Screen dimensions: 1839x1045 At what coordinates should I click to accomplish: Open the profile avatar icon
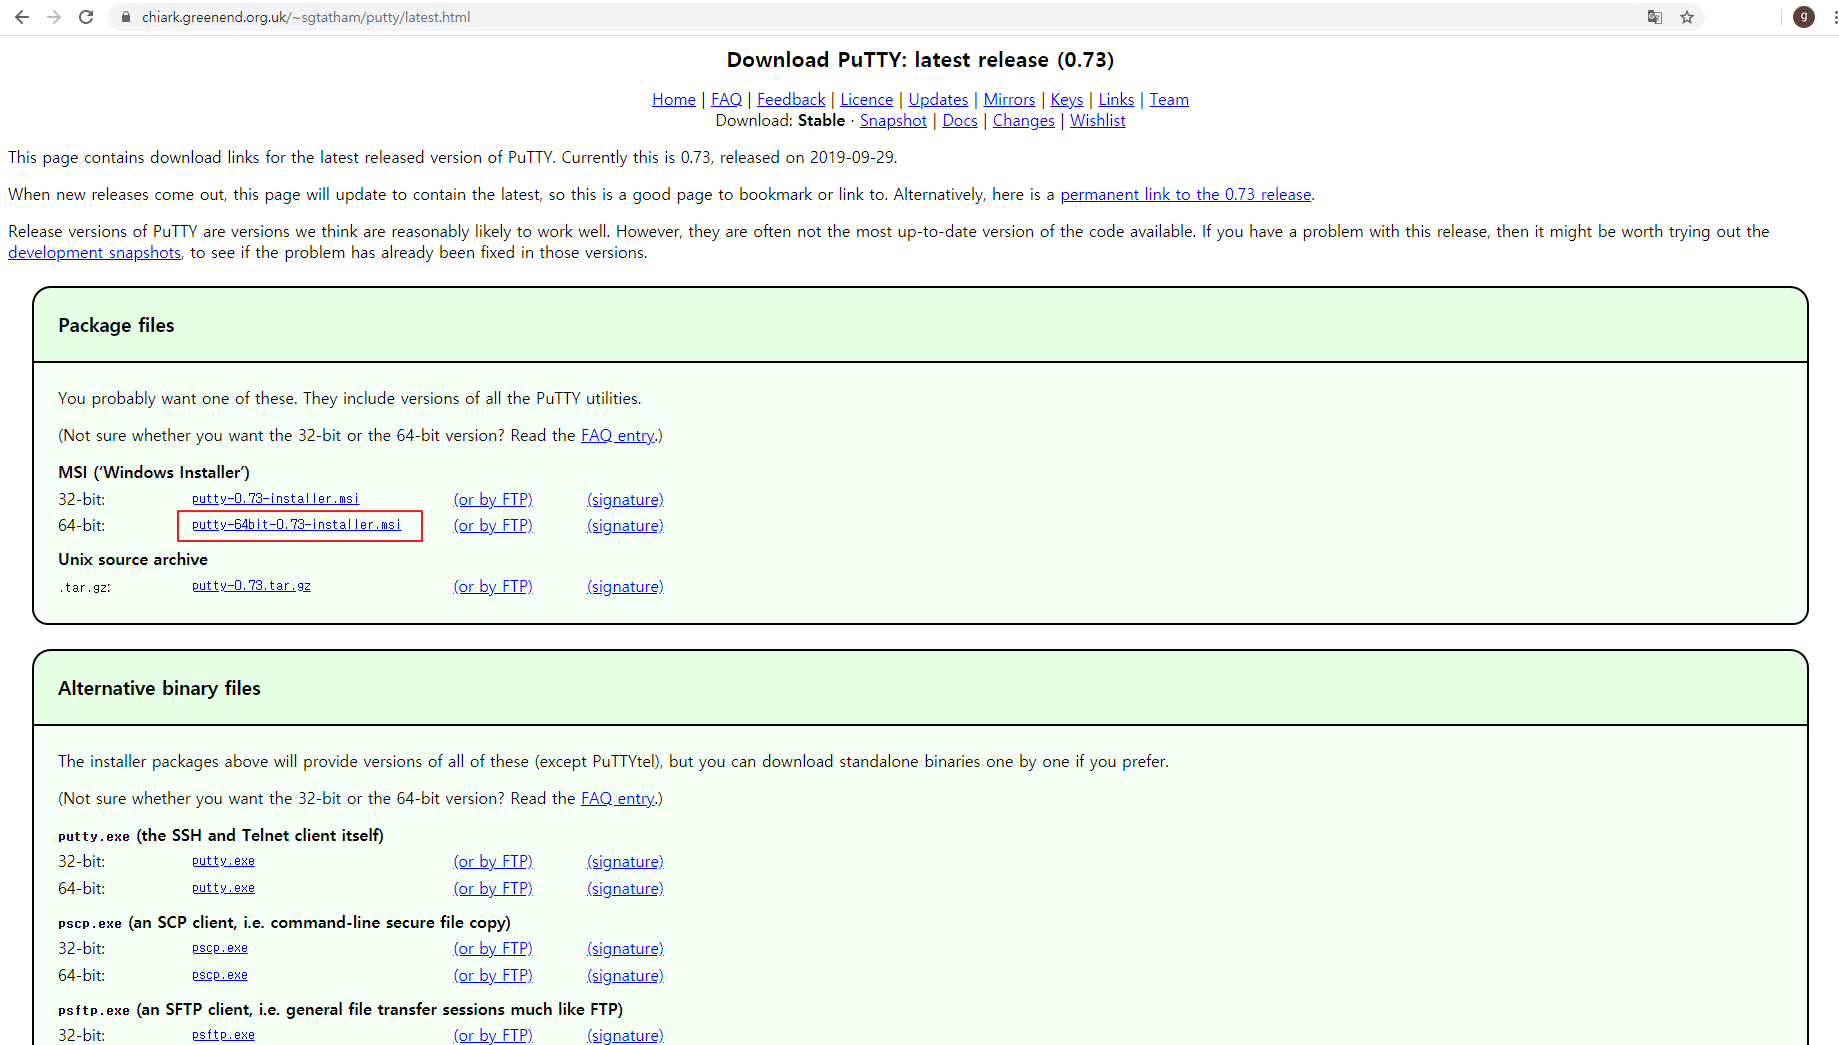coord(1804,17)
